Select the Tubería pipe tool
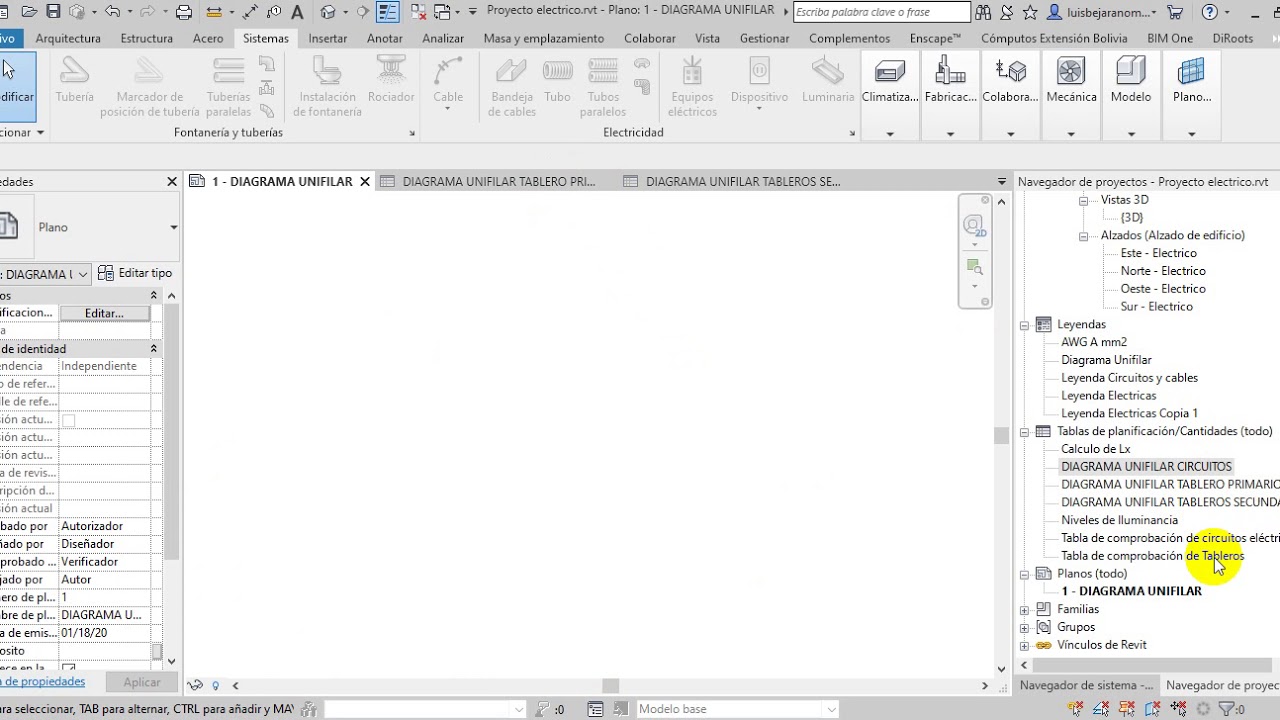The image size is (1280, 720). click(x=74, y=80)
